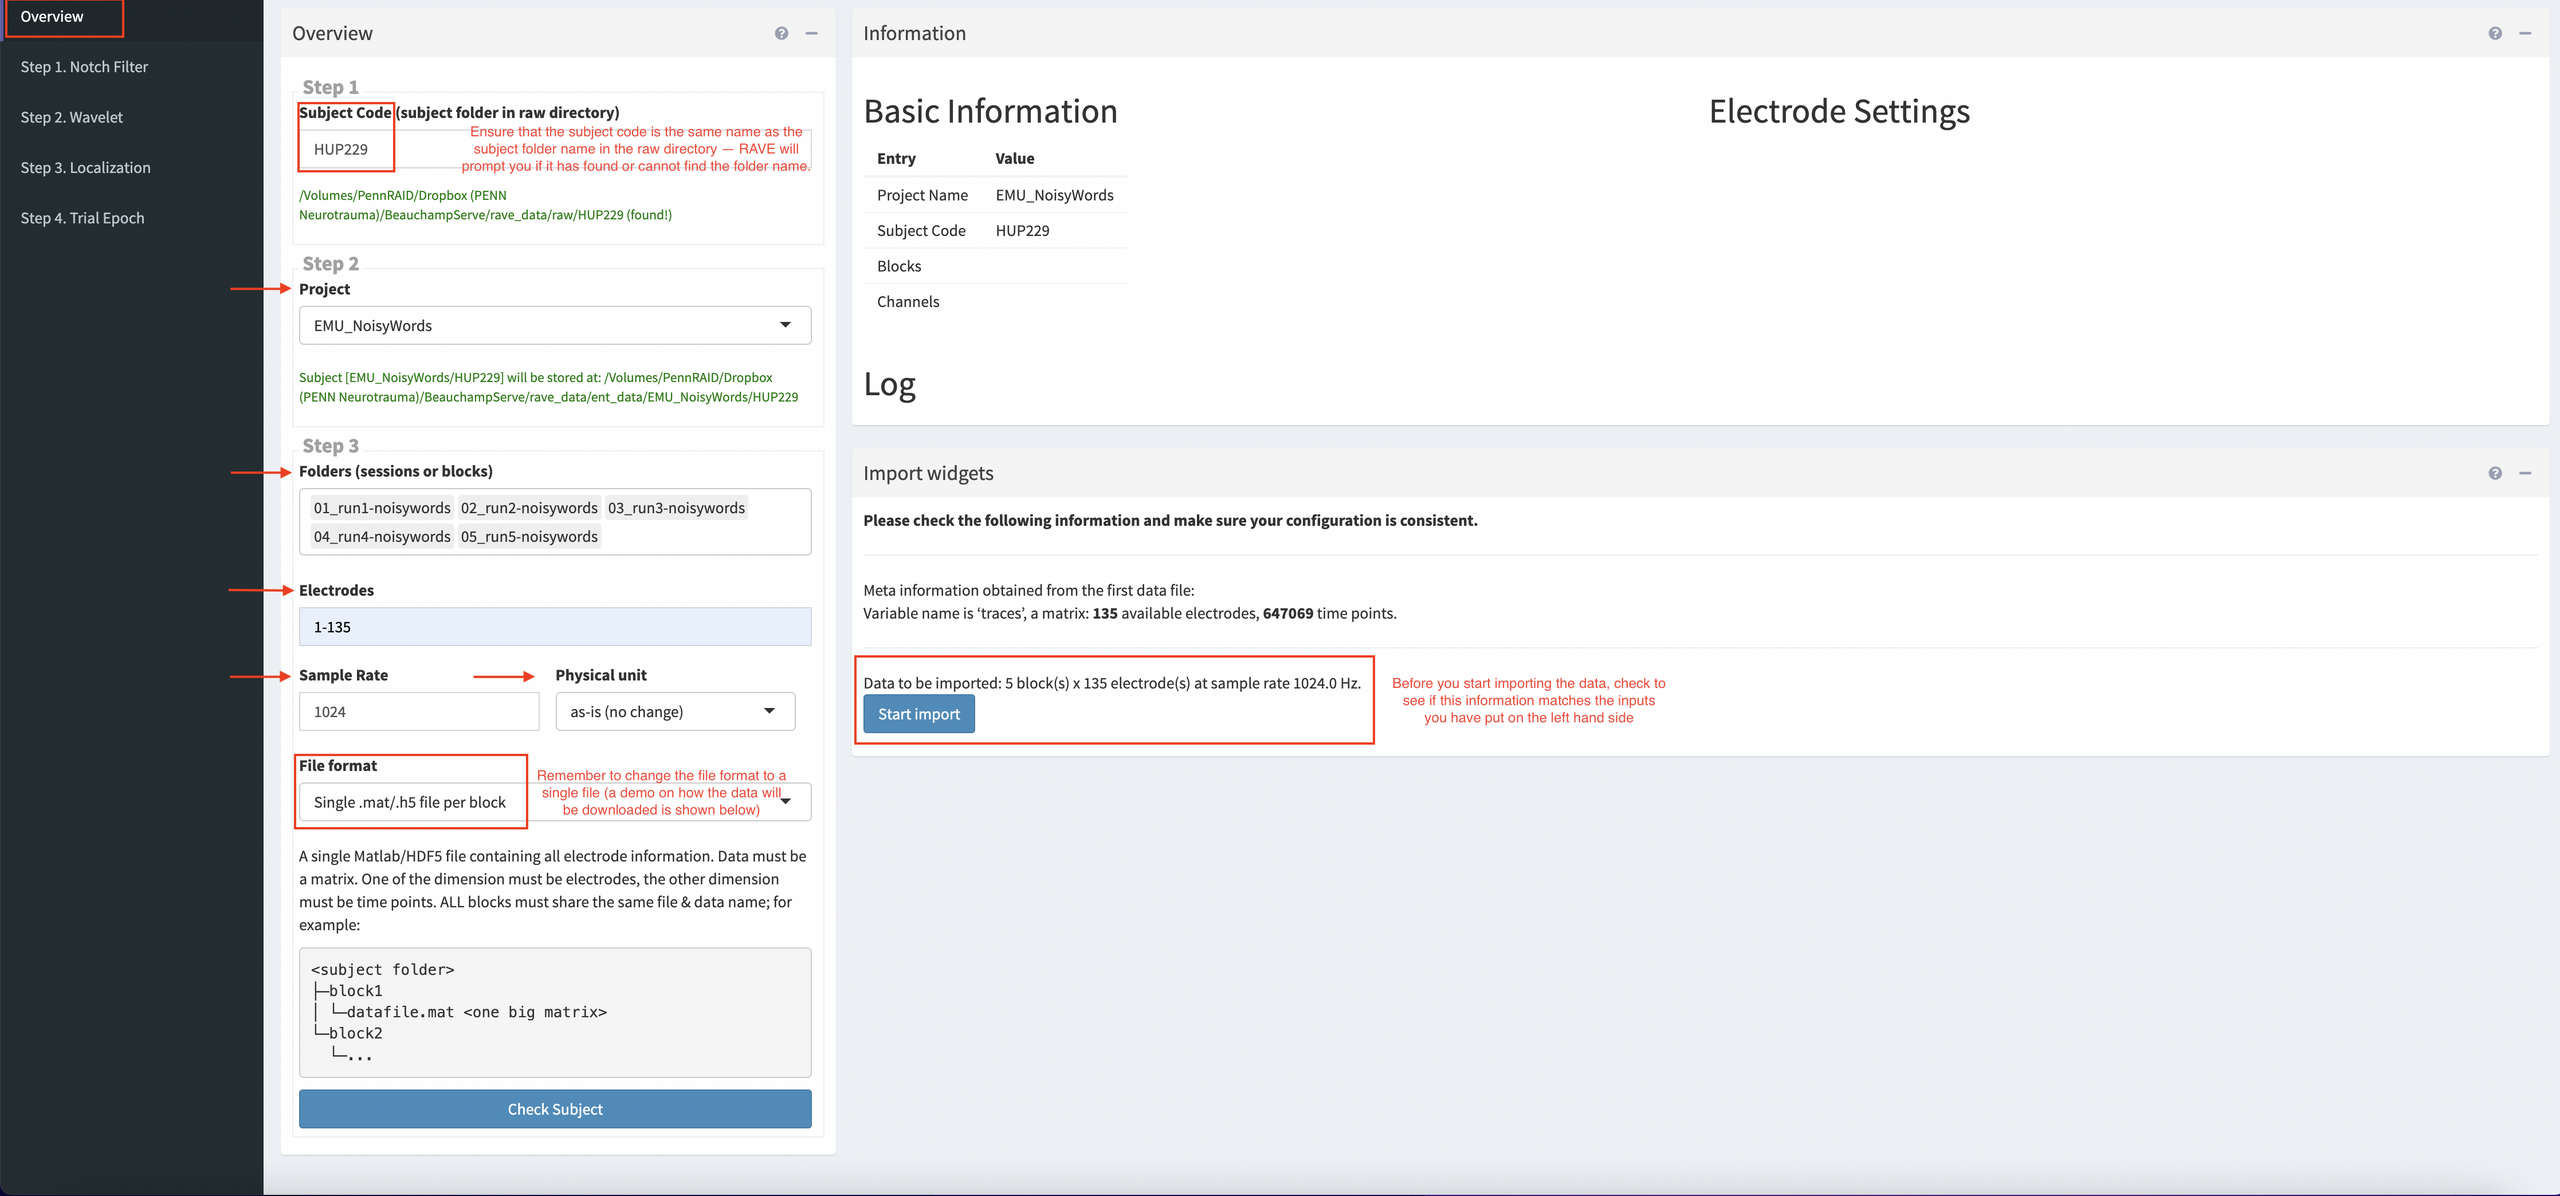Collapse the Information panel with minus icon
Image resolution: width=2560 pixels, height=1196 pixels.
pos(2525,33)
